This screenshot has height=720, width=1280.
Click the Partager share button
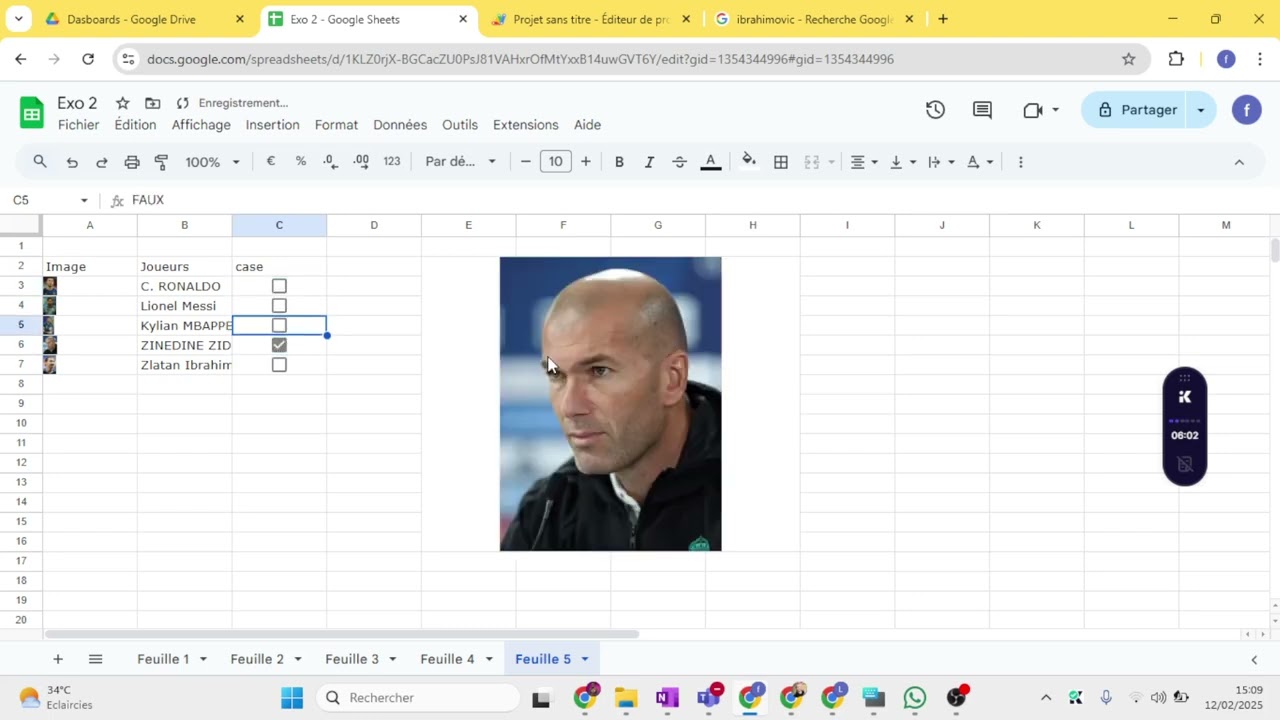click(1137, 110)
